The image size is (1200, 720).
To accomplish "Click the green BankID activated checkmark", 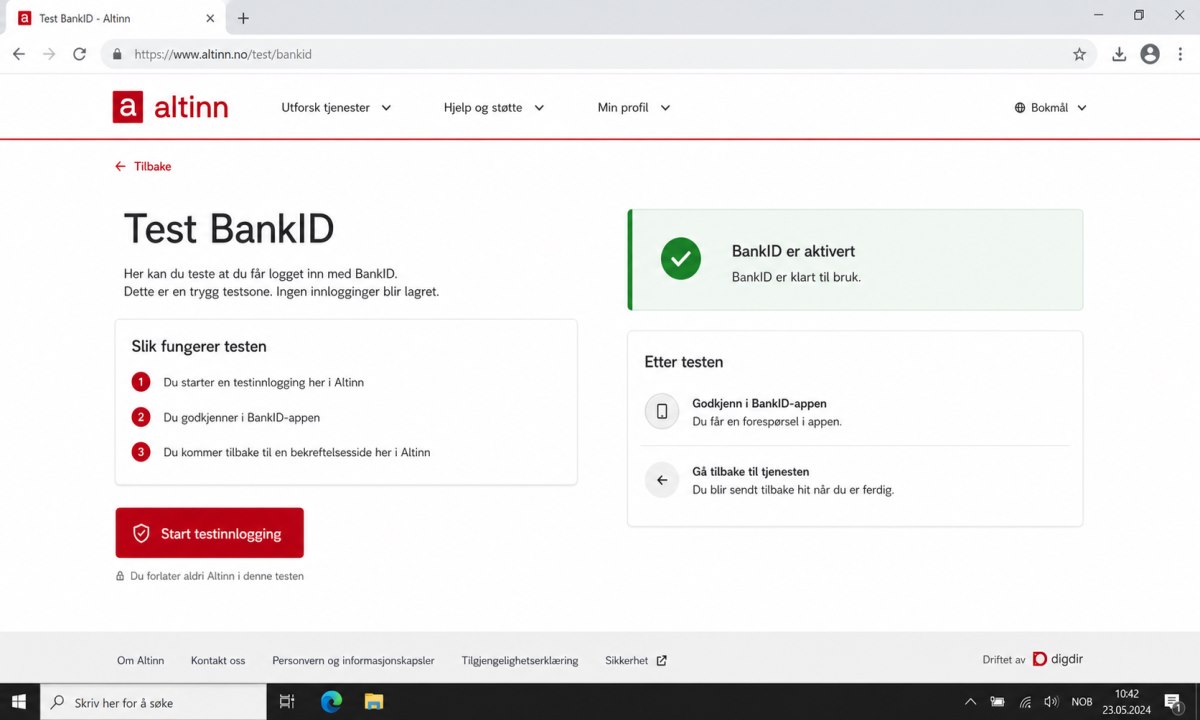I will click(681, 259).
